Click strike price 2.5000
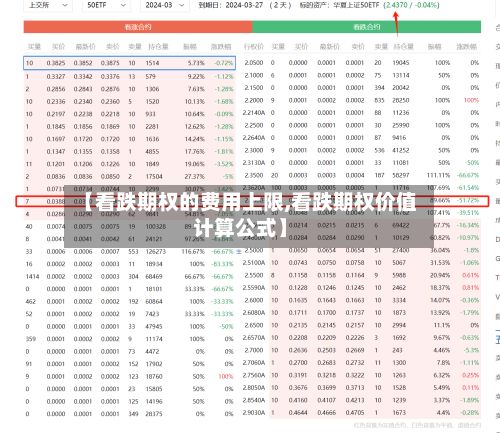 point(254,250)
